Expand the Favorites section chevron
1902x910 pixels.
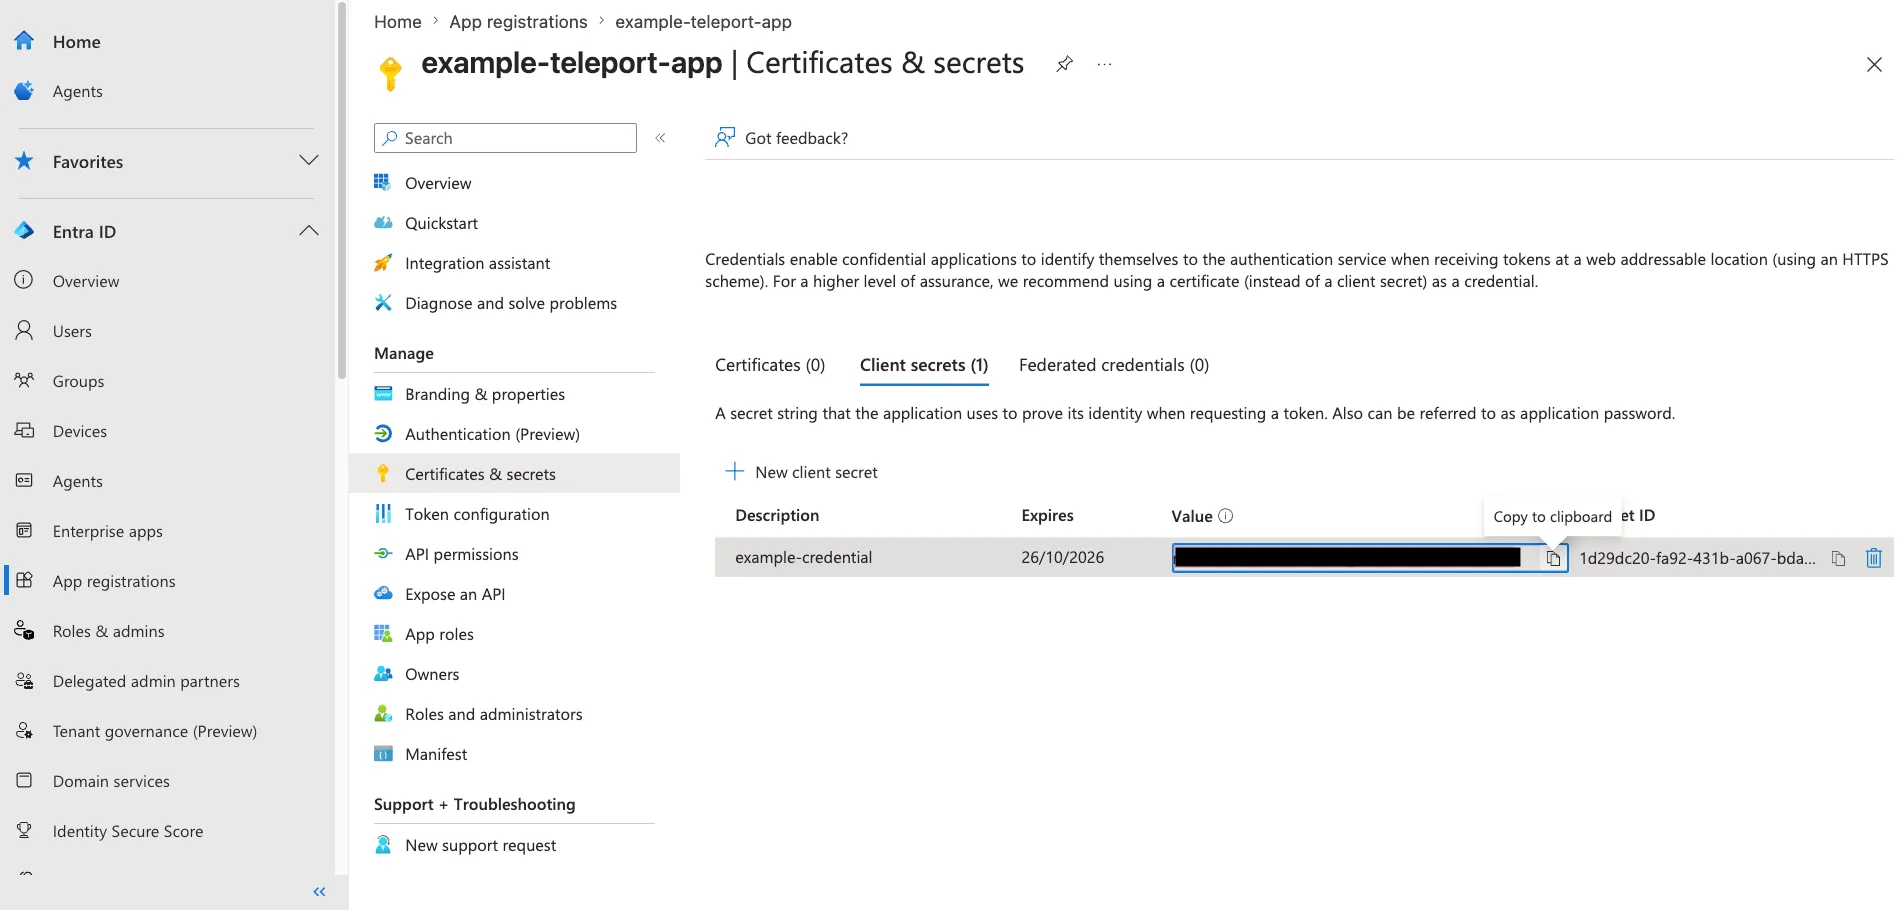pos(309,160)
